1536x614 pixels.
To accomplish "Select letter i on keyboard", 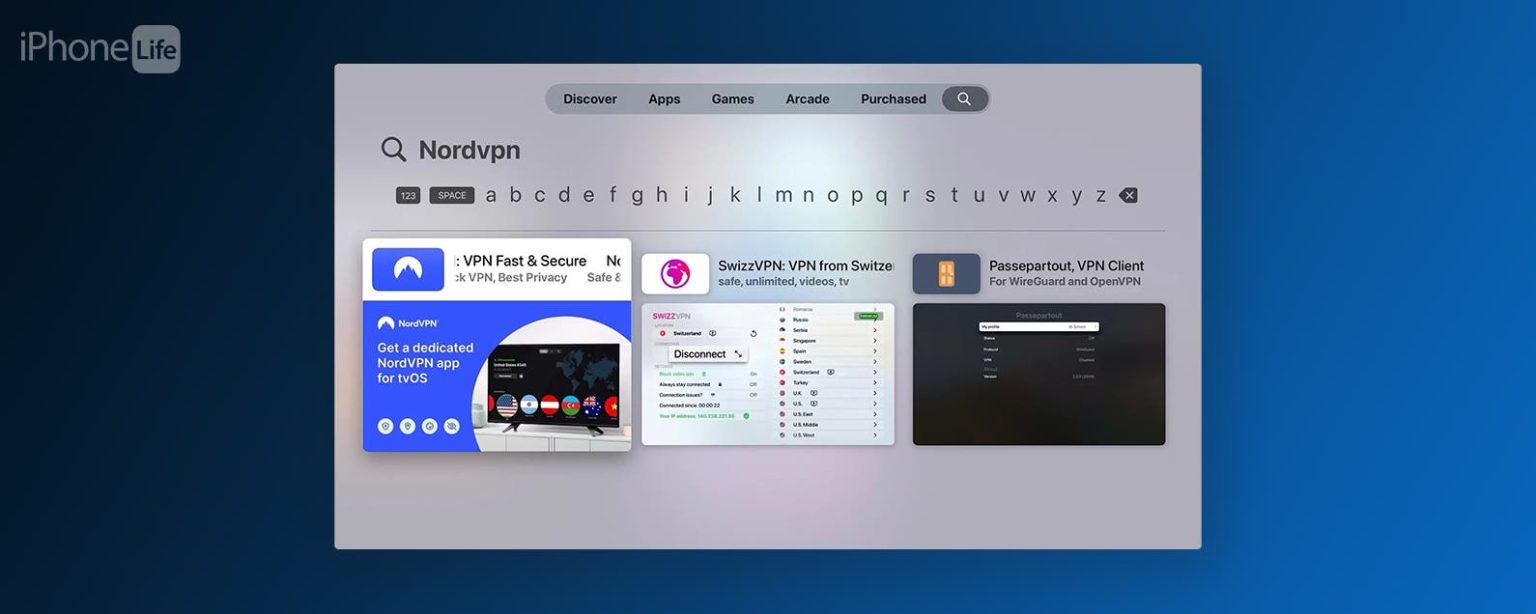I will point(686,196).
